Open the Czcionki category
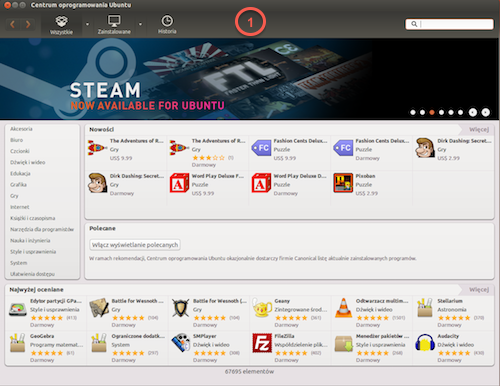The width and height of the screenshot is (500, 386). (x=20, y=151)
